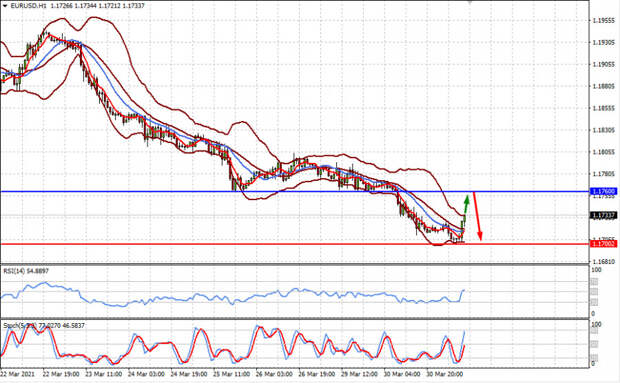The height and width of the screenshot is (383, 620).
Task: Click the 100 label on RSI scale
Action: point(597,270)
